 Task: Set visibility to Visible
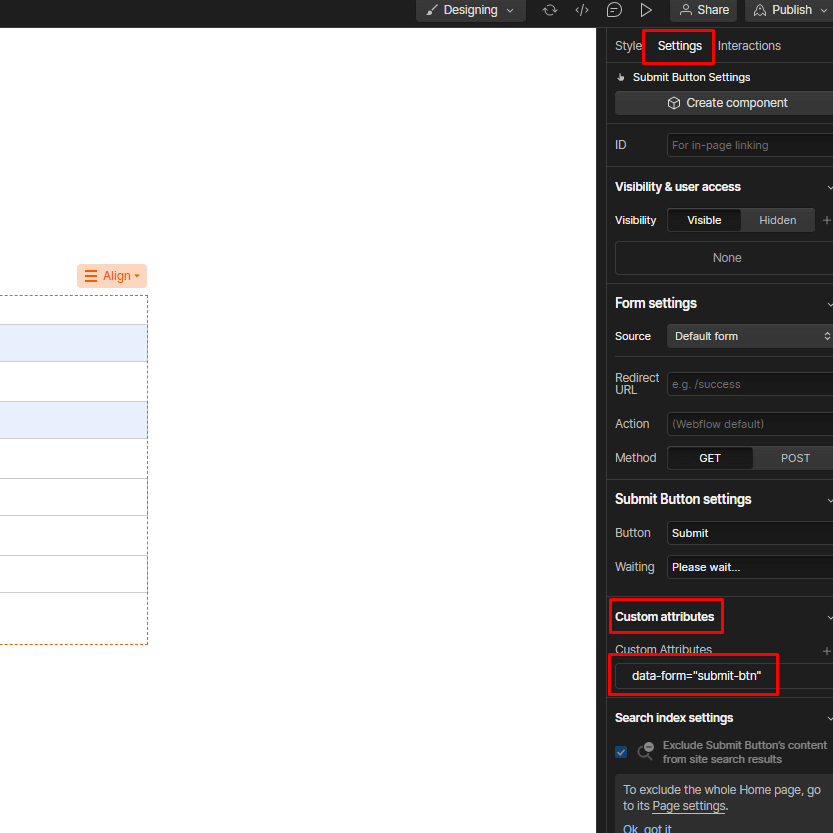(x=704, y=220)
